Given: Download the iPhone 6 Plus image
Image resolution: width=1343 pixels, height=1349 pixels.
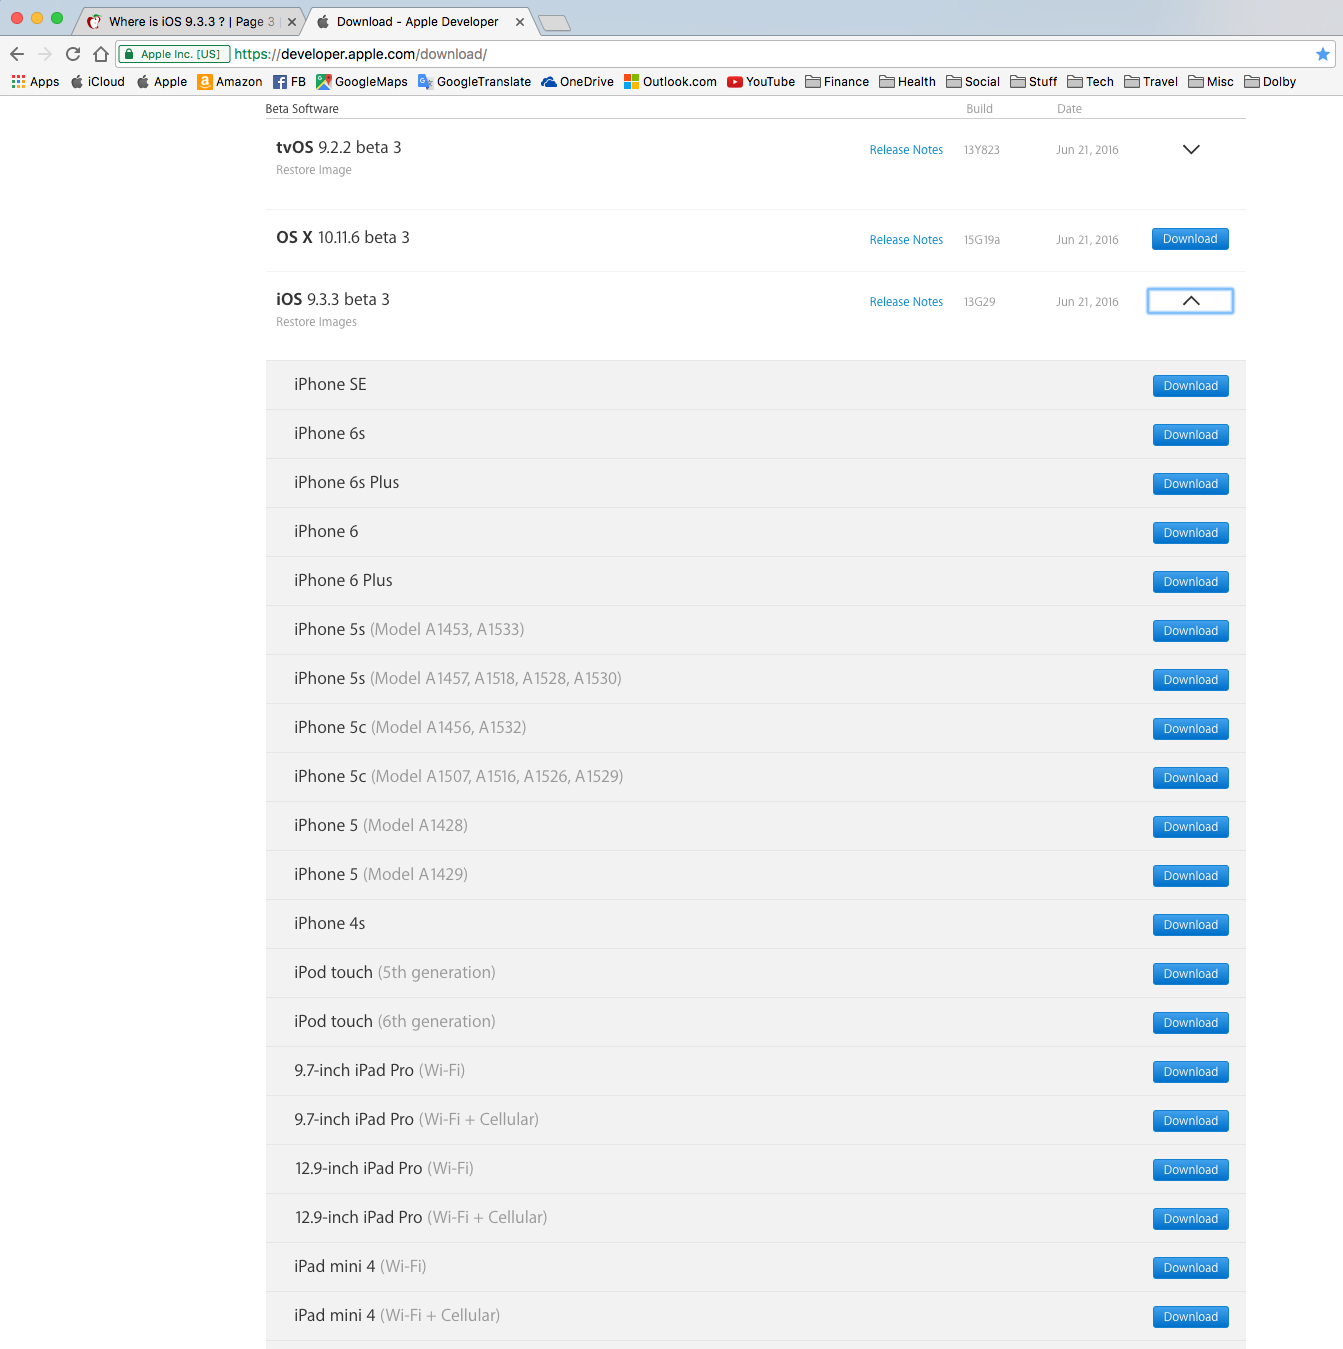Looking at the screenshot, I should (1190, 582).
